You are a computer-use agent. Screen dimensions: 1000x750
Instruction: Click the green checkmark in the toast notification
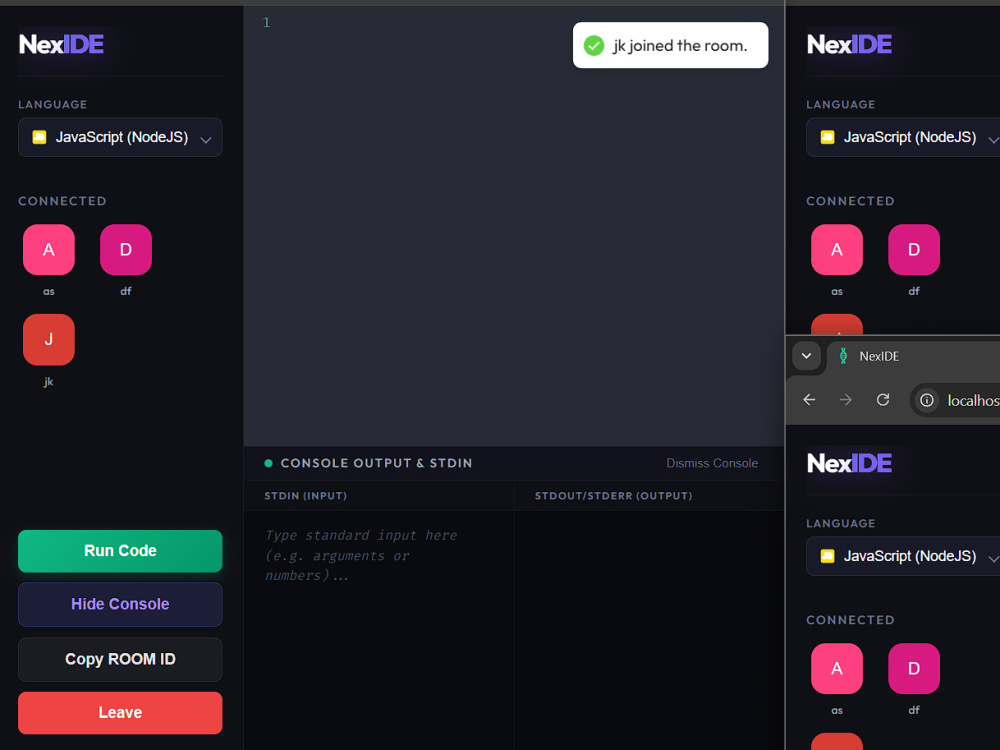tap(594, 45)
